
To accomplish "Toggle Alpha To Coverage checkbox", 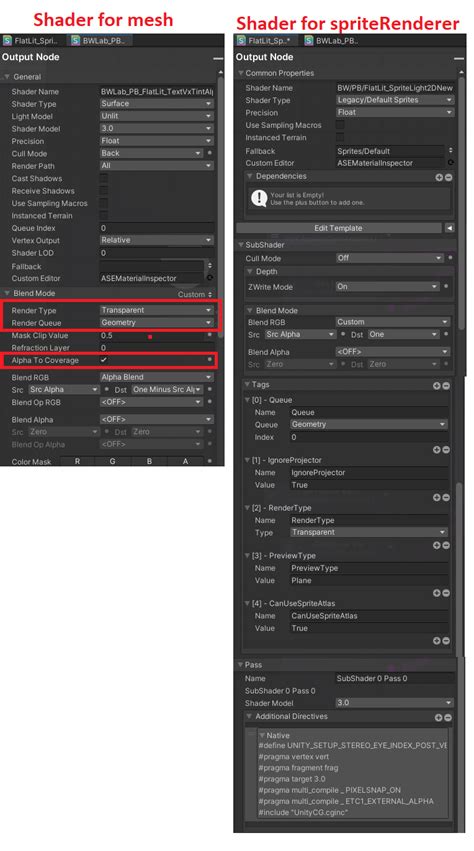I will (x=104, y=360).
